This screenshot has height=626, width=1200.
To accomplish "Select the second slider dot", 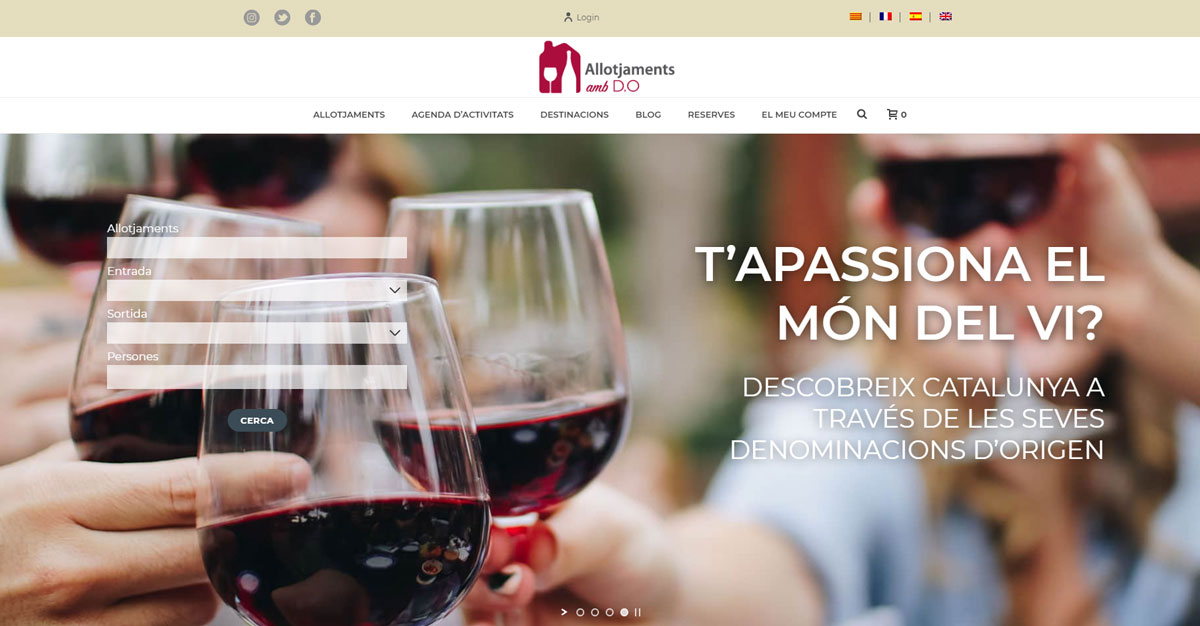I will point(595,612).
